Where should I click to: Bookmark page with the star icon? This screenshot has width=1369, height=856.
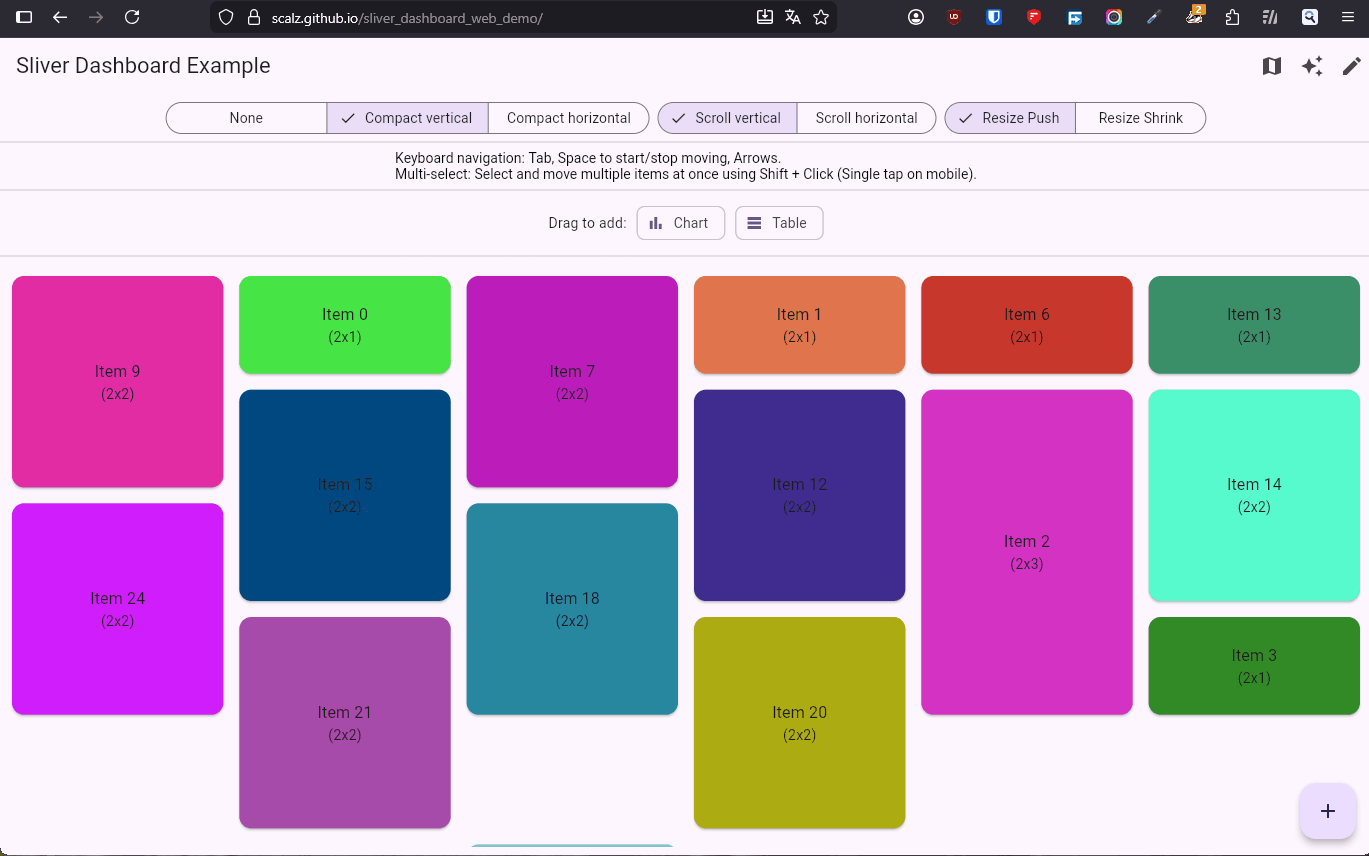[821, 17]
